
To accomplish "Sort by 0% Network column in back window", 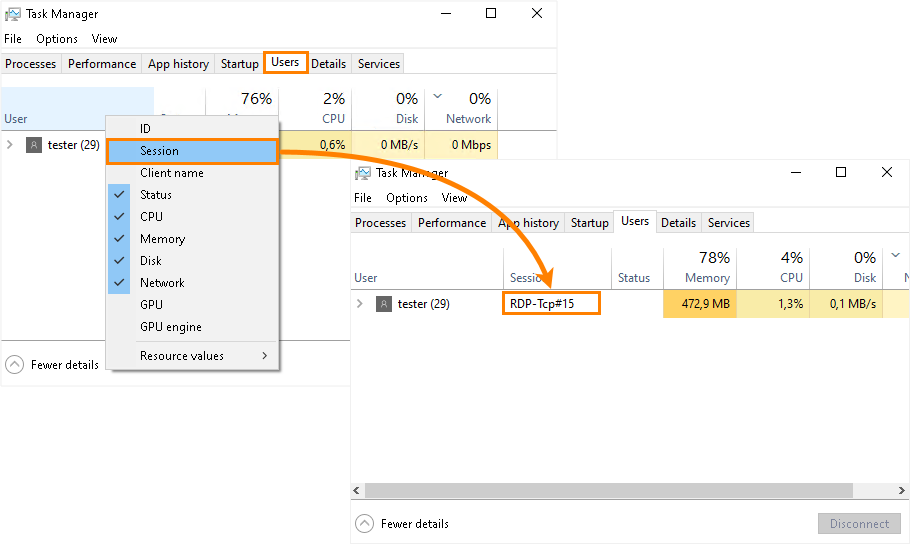I will tap(461, 109).
